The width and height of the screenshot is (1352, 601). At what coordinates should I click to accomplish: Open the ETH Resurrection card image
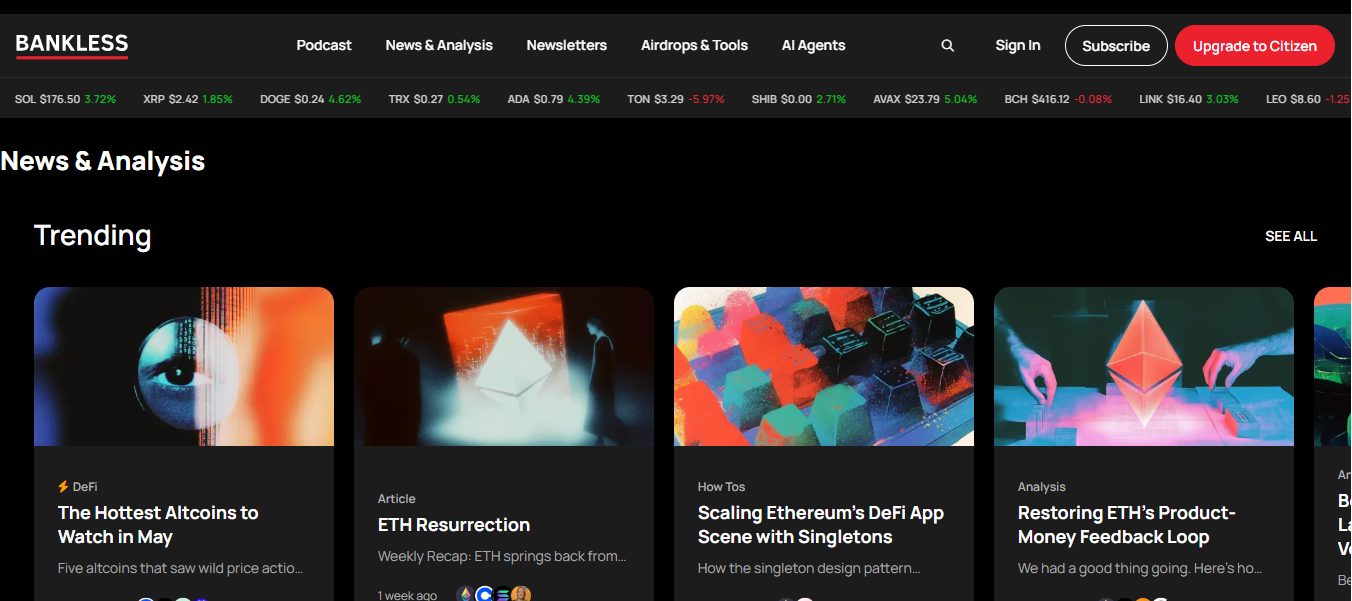[504, 367]
